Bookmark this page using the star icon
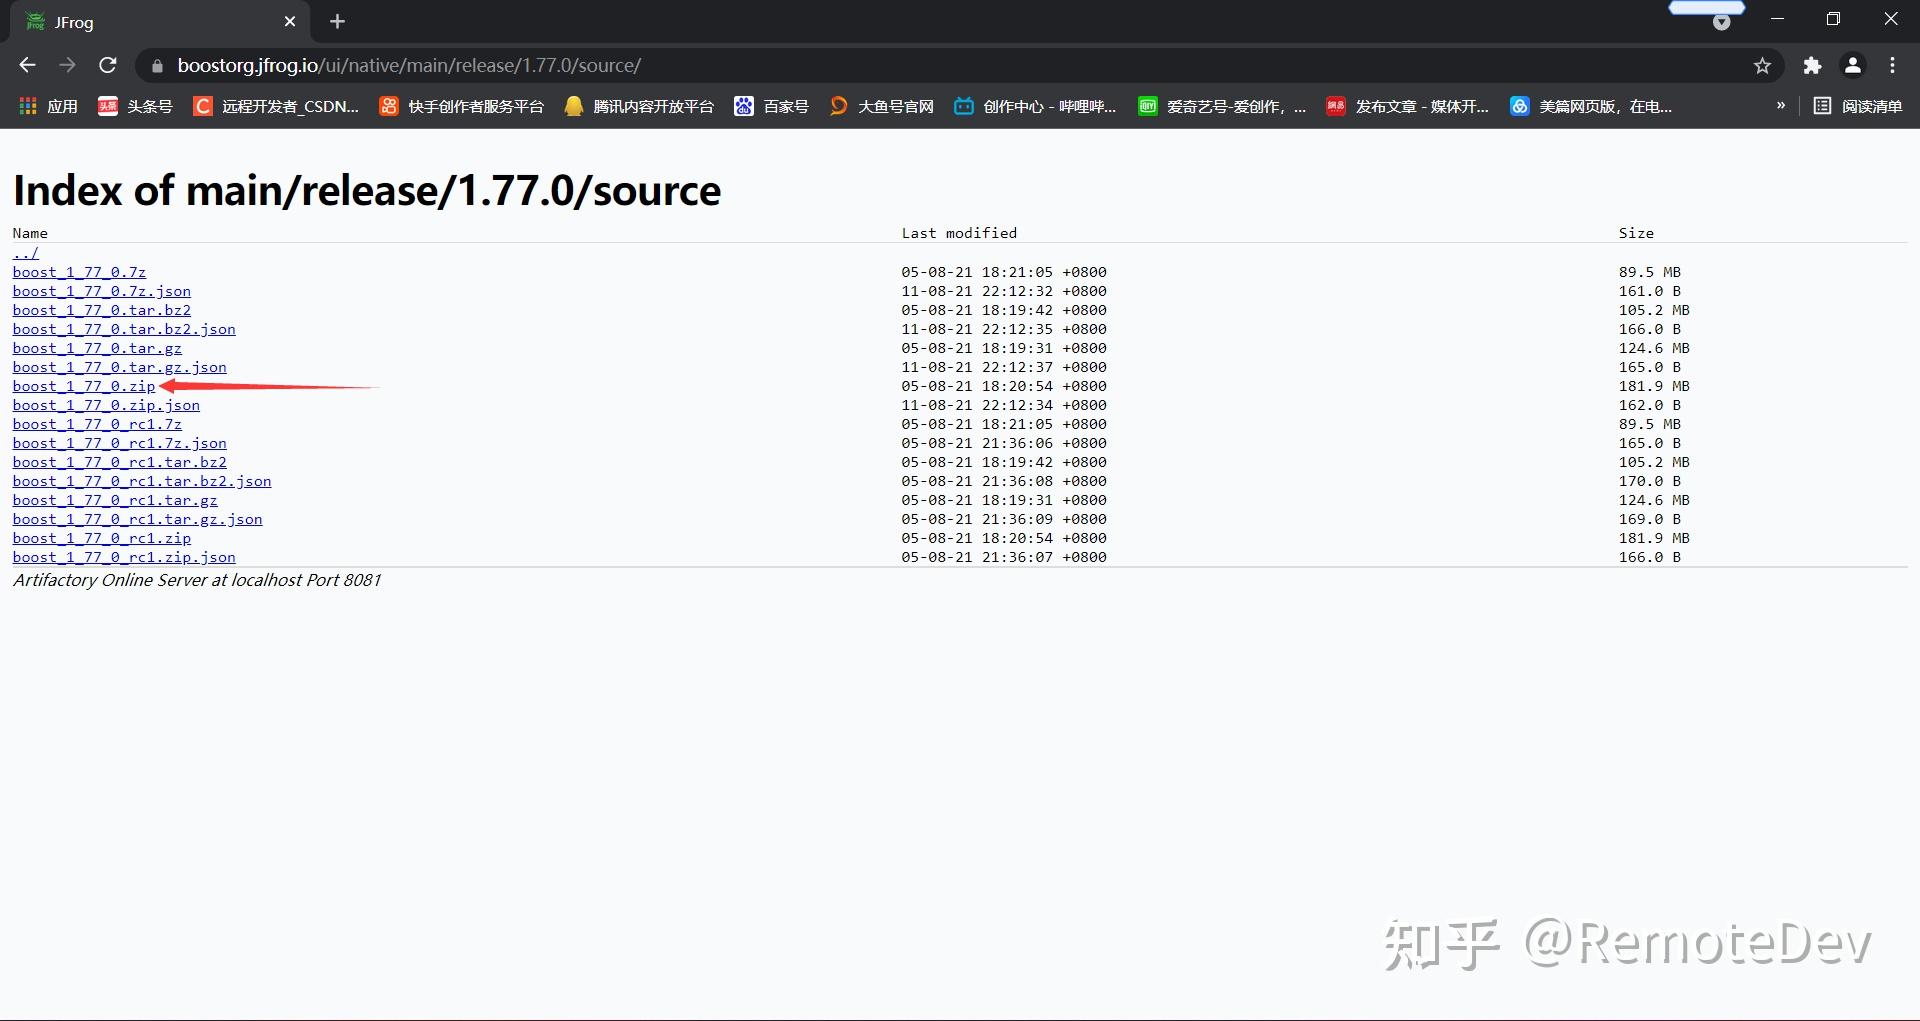The height and width of the screenshot is (1021, 1920). 1762,65
